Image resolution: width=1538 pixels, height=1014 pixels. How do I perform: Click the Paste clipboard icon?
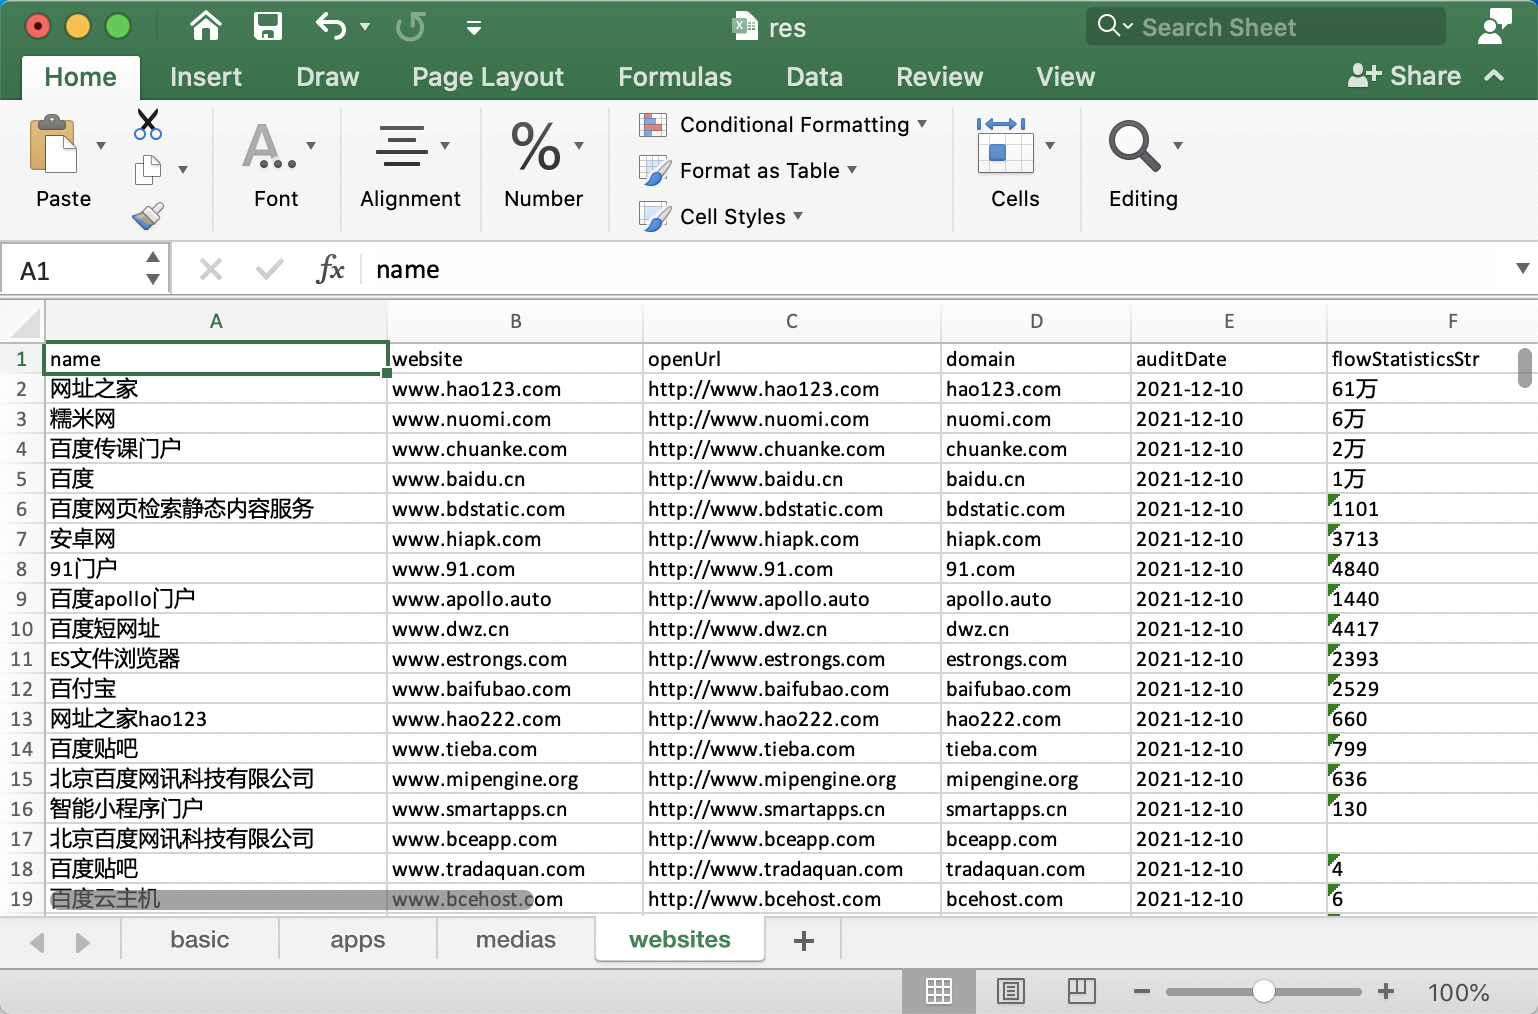[54, 146]
